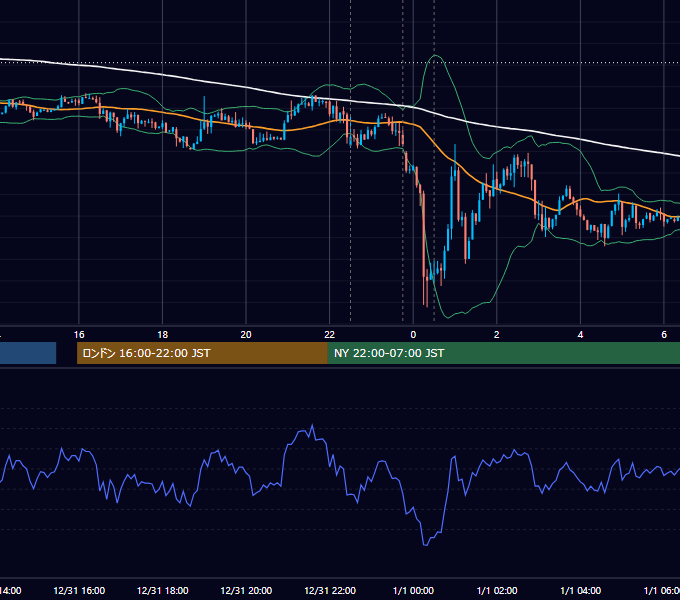Image resolution: width=680 pixels, height=600 pixels.
Task: Click the 20 hour label on price chart axis
Action: (x=246, y=335)
